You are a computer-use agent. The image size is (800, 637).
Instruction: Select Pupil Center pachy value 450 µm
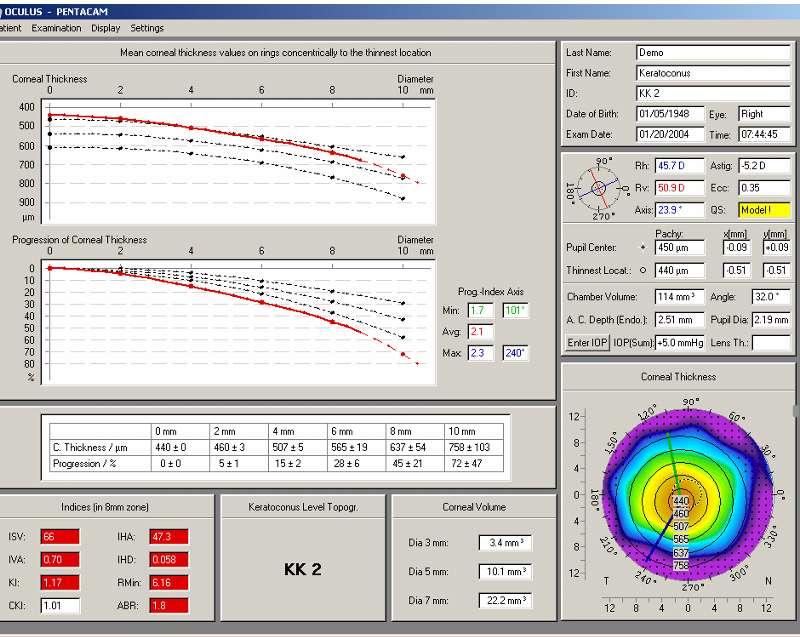680,247
